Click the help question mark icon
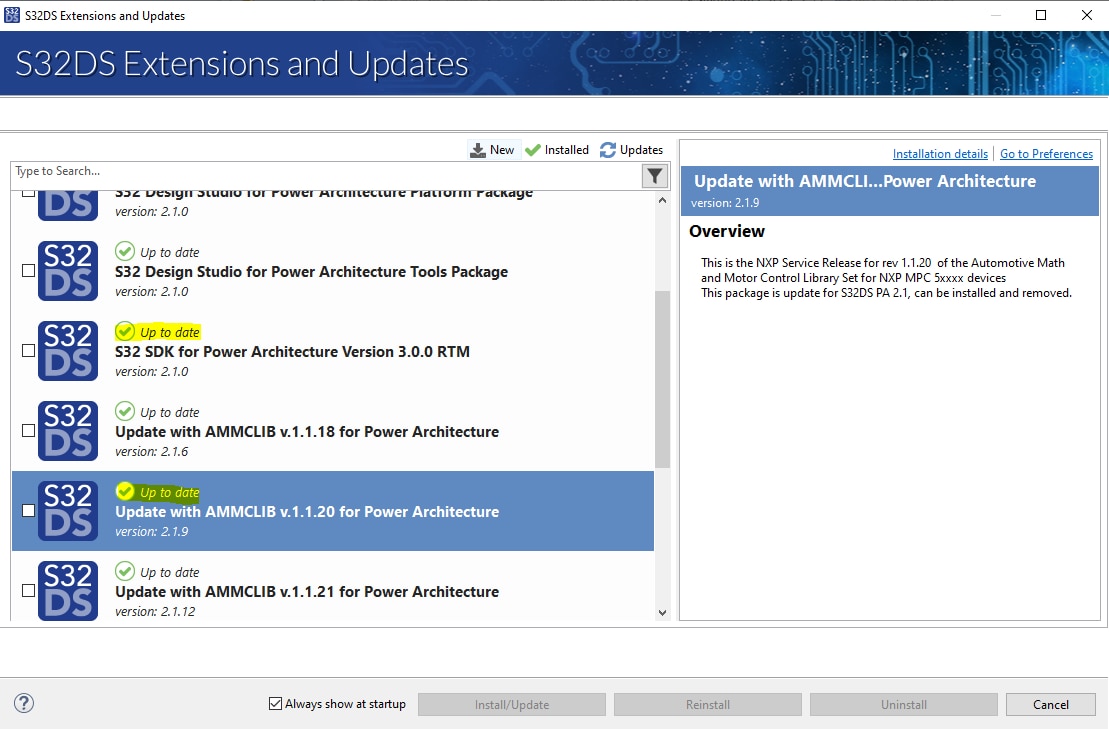The height and width of the screenshot is (729, 1109). click(x=24, y=703)
